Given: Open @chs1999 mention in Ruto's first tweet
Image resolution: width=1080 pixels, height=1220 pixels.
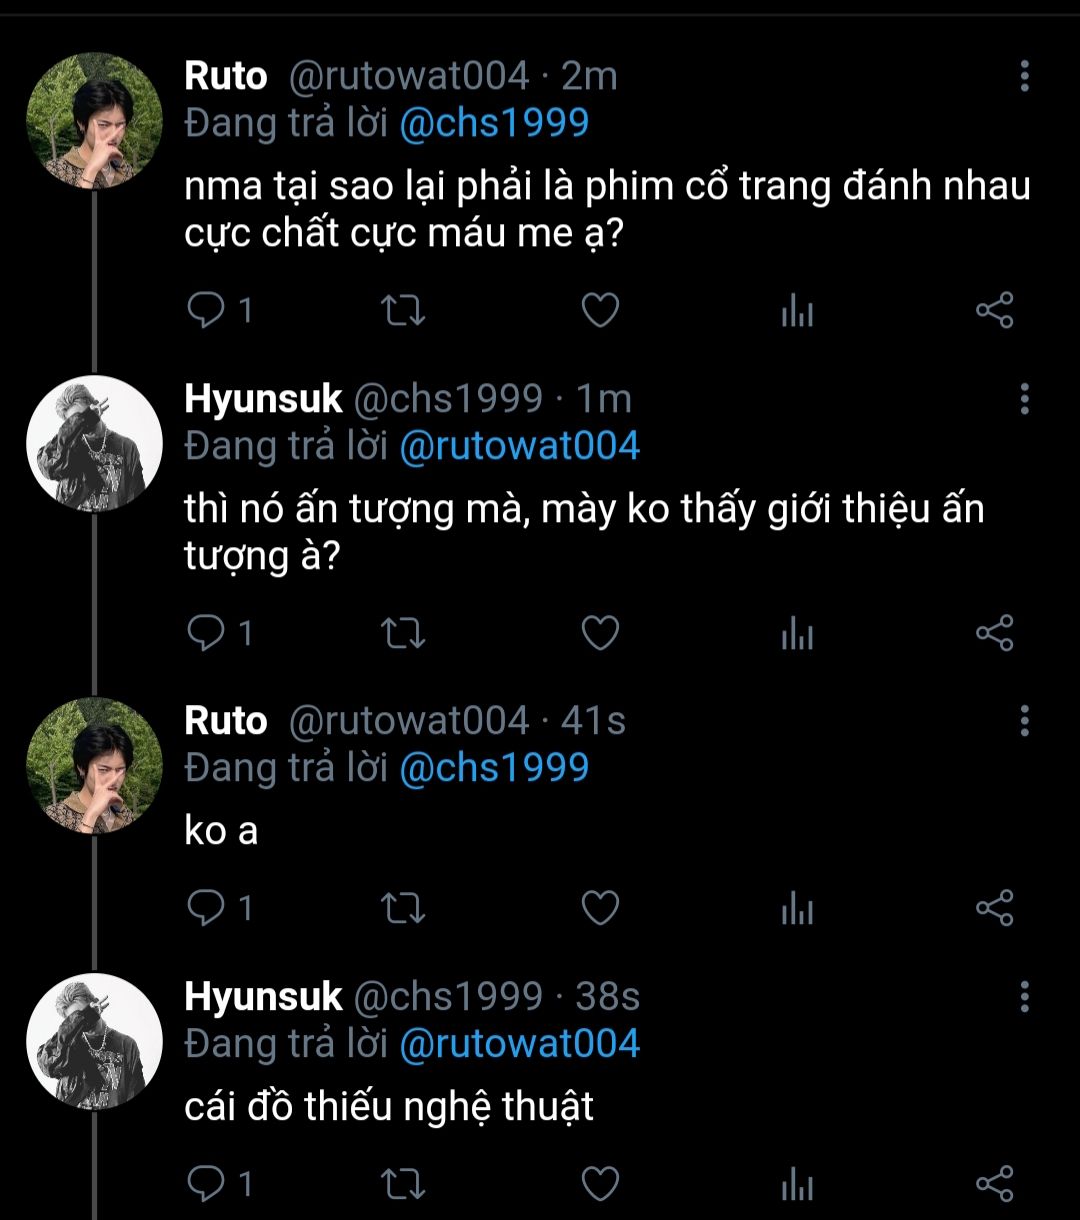Looking at the screenshot, I should (x=494, y=123).
